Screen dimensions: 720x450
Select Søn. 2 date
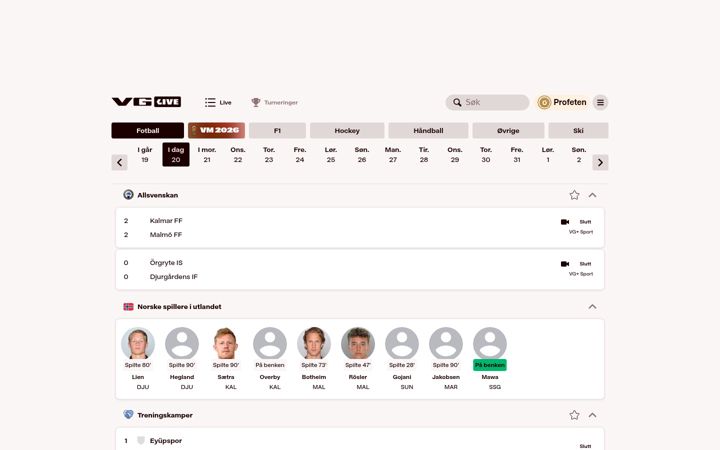(579, 154)
